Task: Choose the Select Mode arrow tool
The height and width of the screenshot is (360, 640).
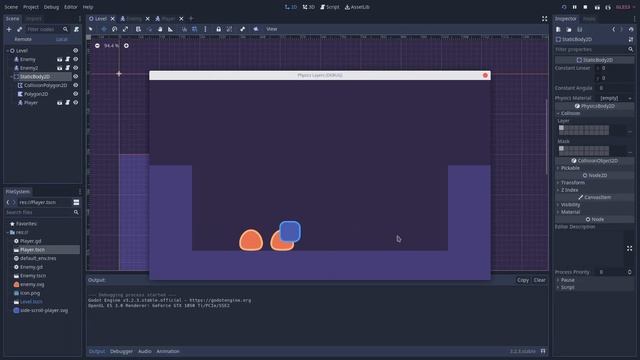Action: click(91, 29)
